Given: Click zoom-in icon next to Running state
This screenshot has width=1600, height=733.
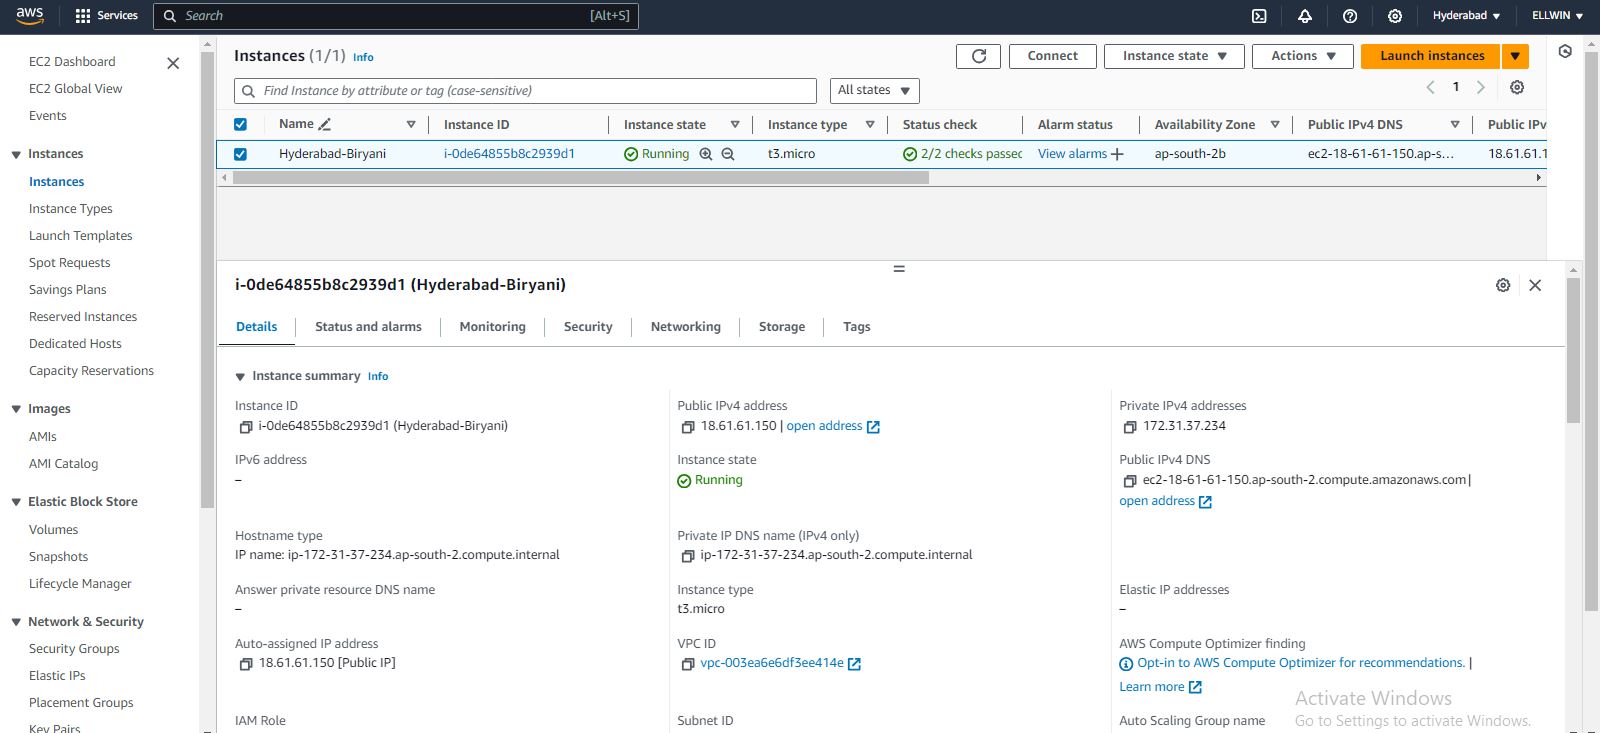Looking at the screenshot, I should click(706, 154).
